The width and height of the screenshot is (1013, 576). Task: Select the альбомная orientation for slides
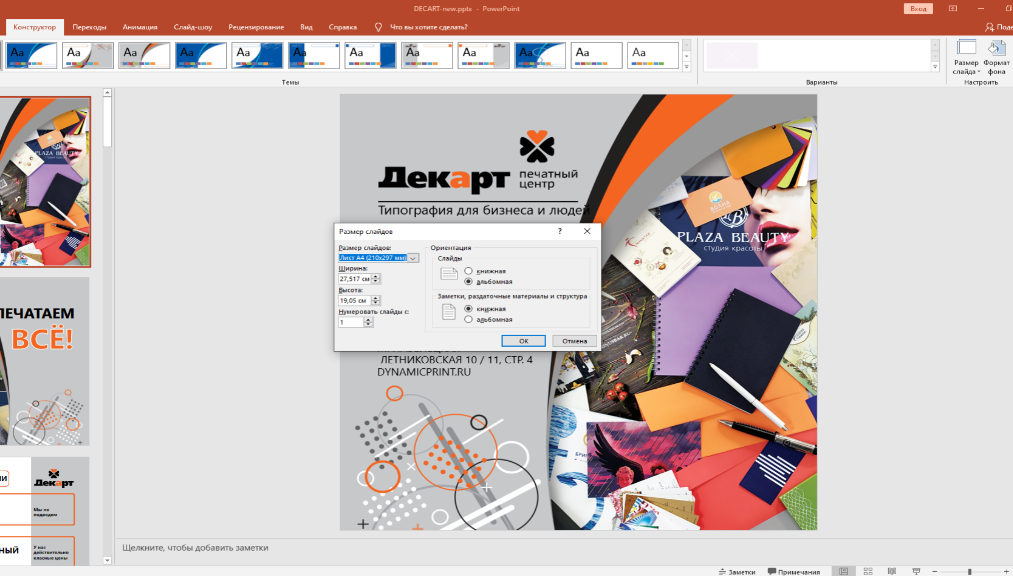[467, 281]
